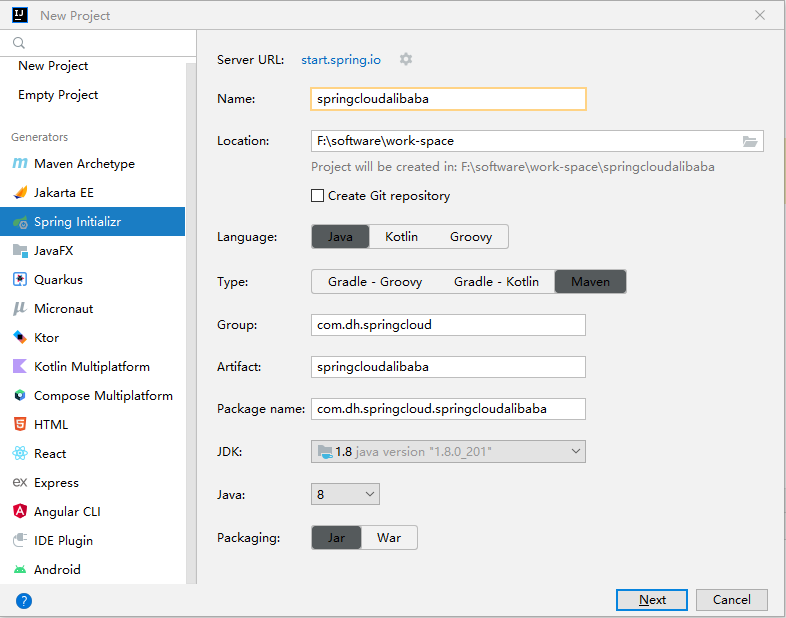Select Maven Archetype generator
This screenshot has width=786, height=618.
[93, 164]
